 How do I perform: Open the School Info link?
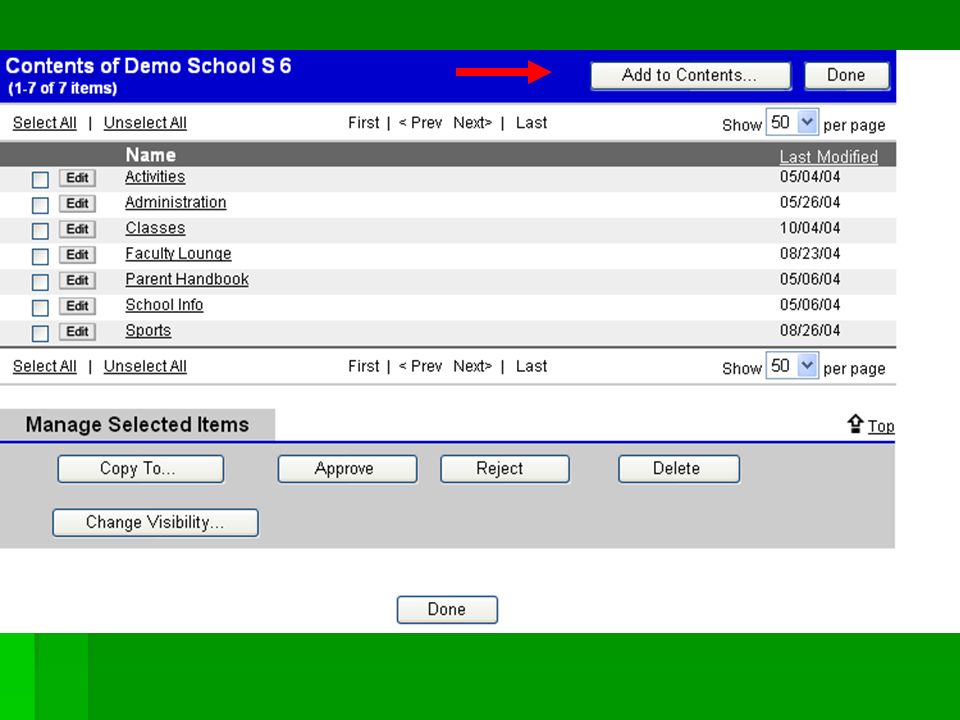point(164,305)
